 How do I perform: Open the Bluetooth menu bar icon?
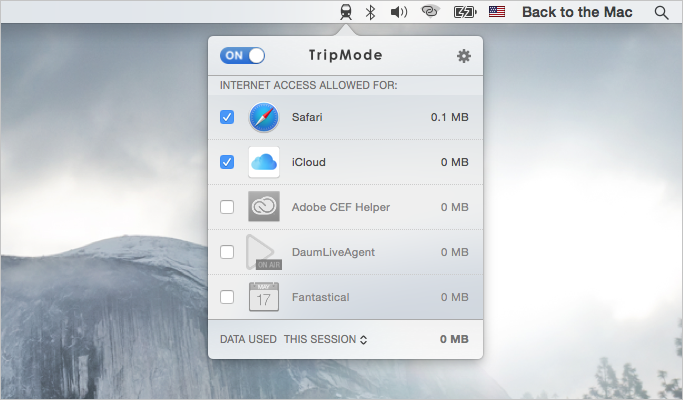coord(370,12)
